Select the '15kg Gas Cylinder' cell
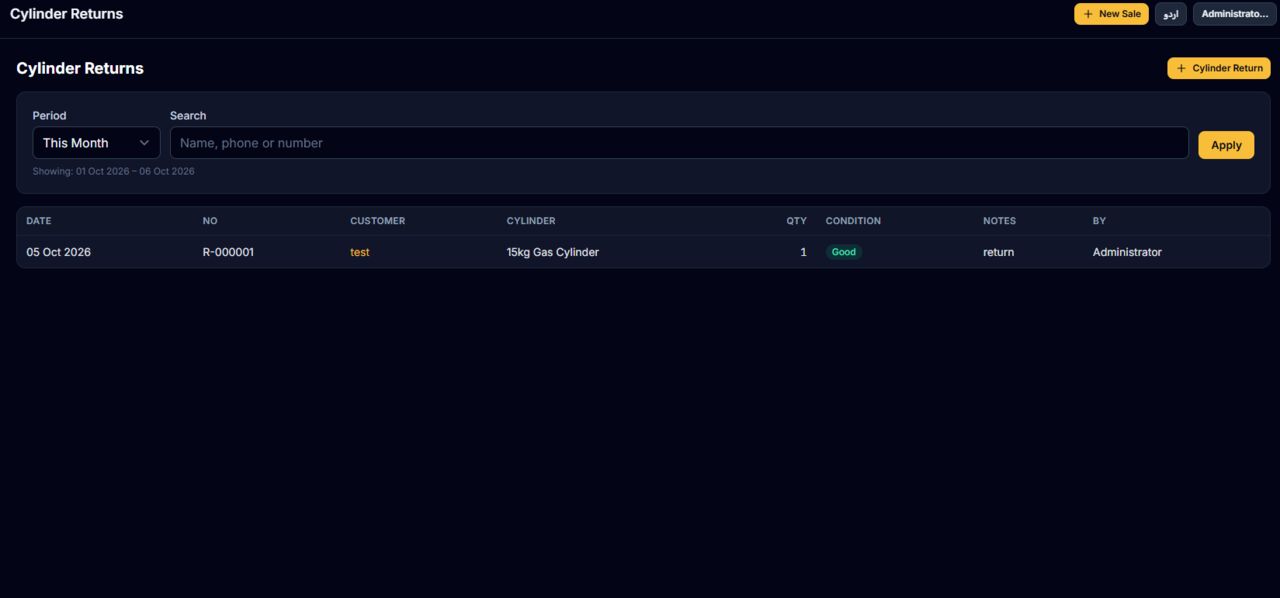Screen dimensions: 1280x598 [x=553, y=252]
